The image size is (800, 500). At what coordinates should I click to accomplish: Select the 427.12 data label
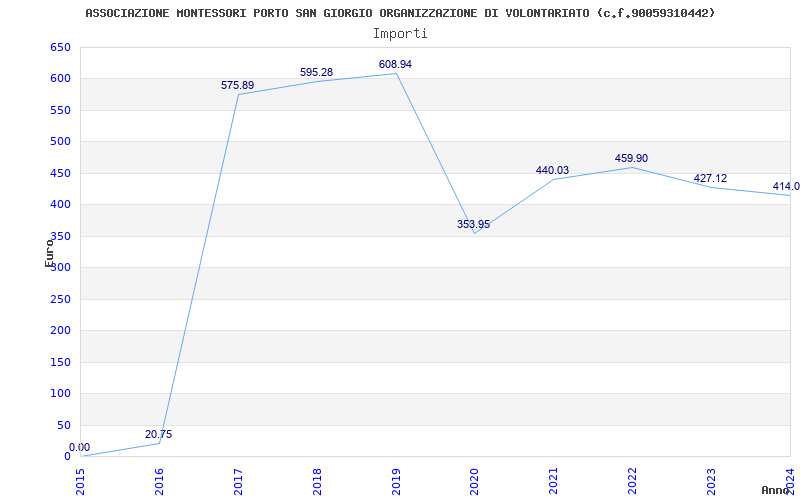click(710, 178)
